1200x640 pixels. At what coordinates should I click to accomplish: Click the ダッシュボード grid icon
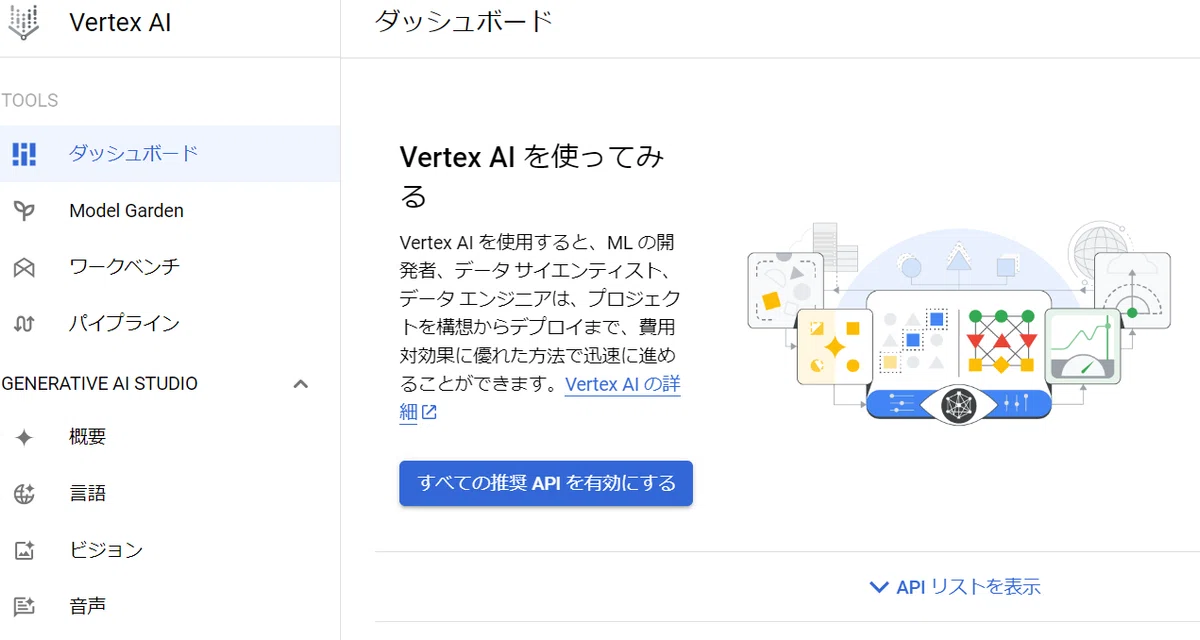coord(24,154)
